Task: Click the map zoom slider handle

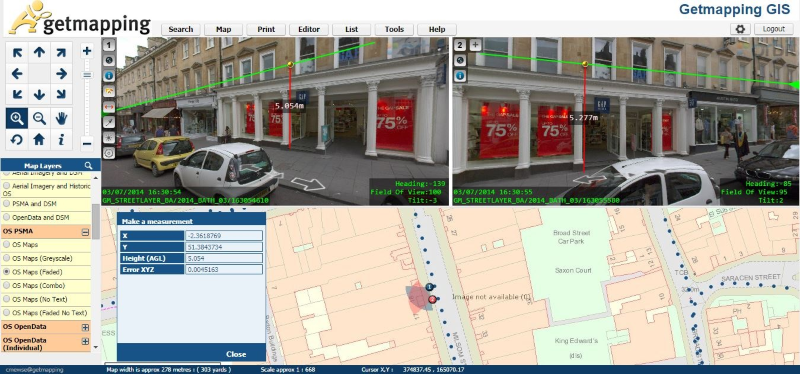Action: (x=87, y=75)
